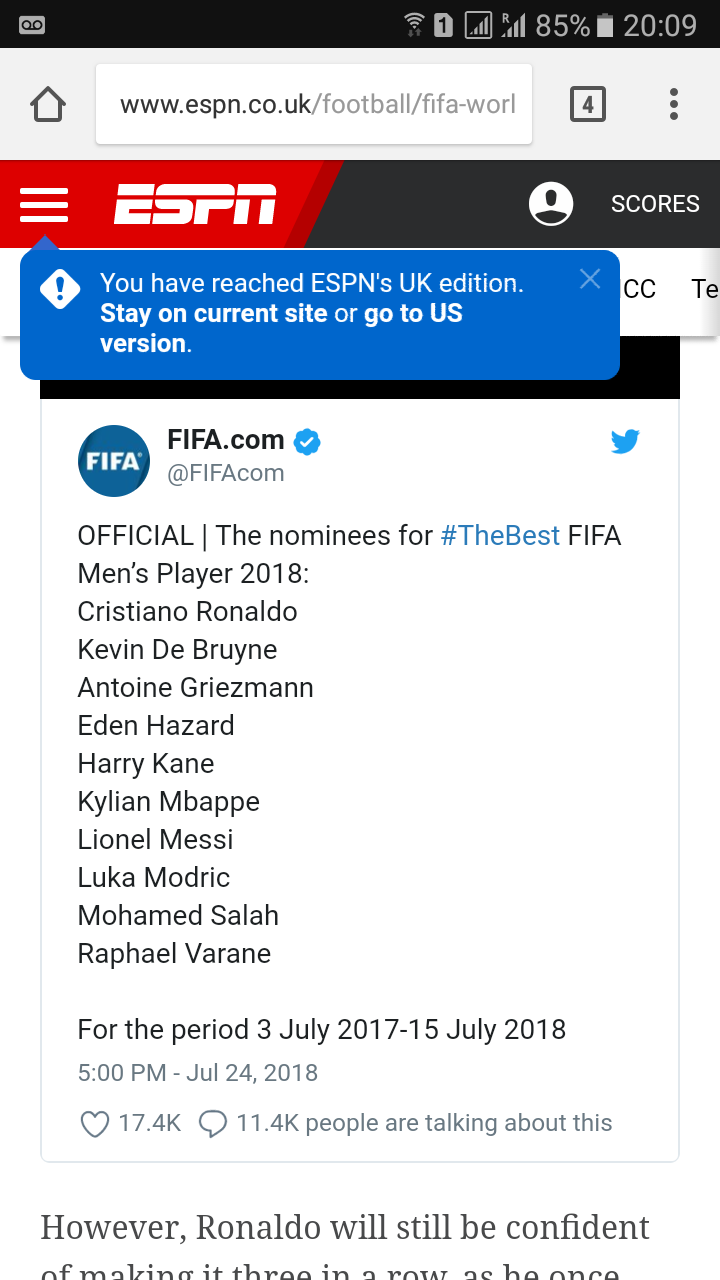720x1280 pixels.
Task: Tap the browser home icon
Action: point(48,104)
